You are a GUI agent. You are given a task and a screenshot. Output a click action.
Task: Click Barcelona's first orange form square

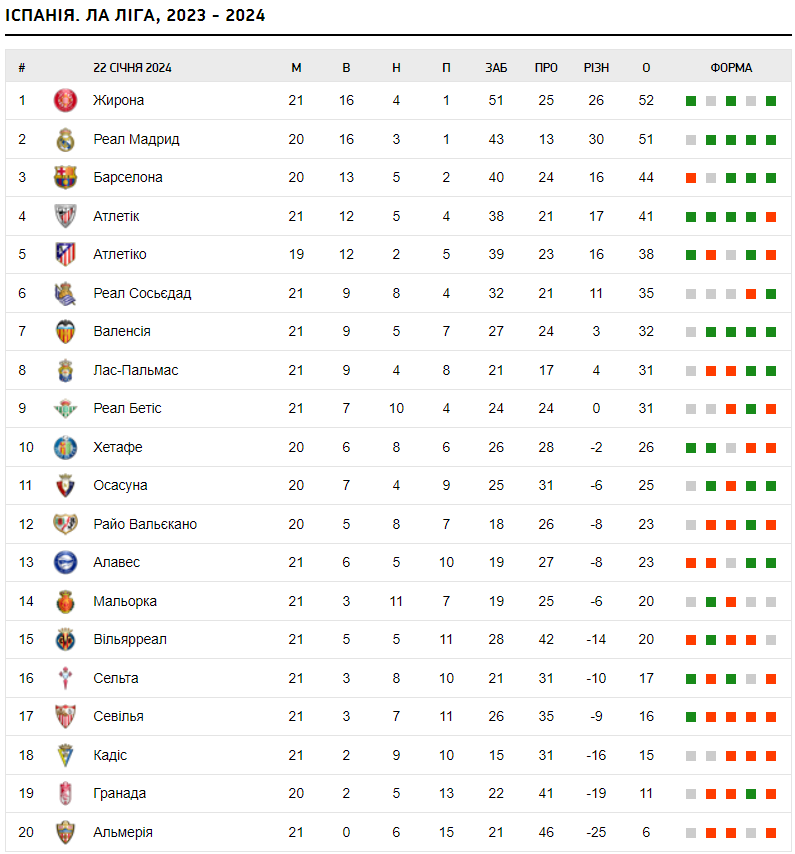[691, 178]
